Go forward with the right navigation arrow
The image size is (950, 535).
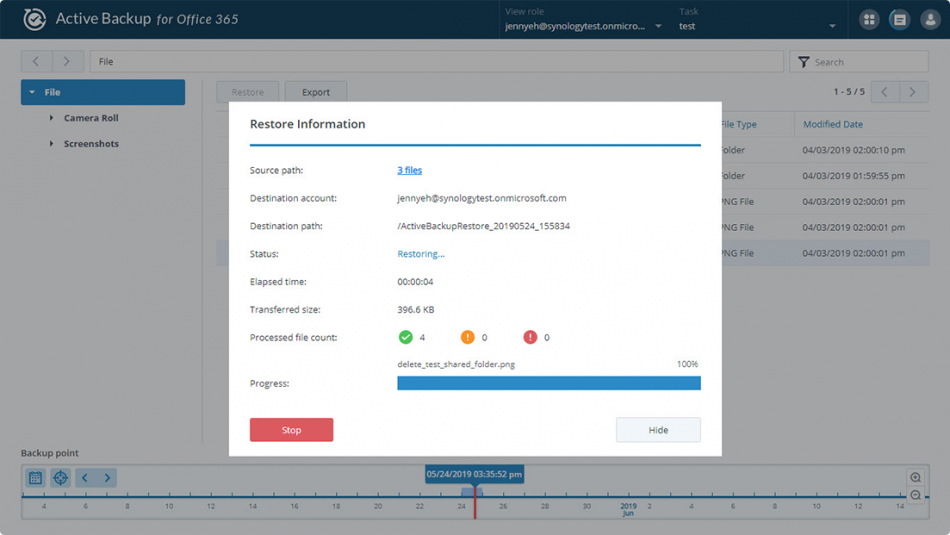click(x=67, y=61)
